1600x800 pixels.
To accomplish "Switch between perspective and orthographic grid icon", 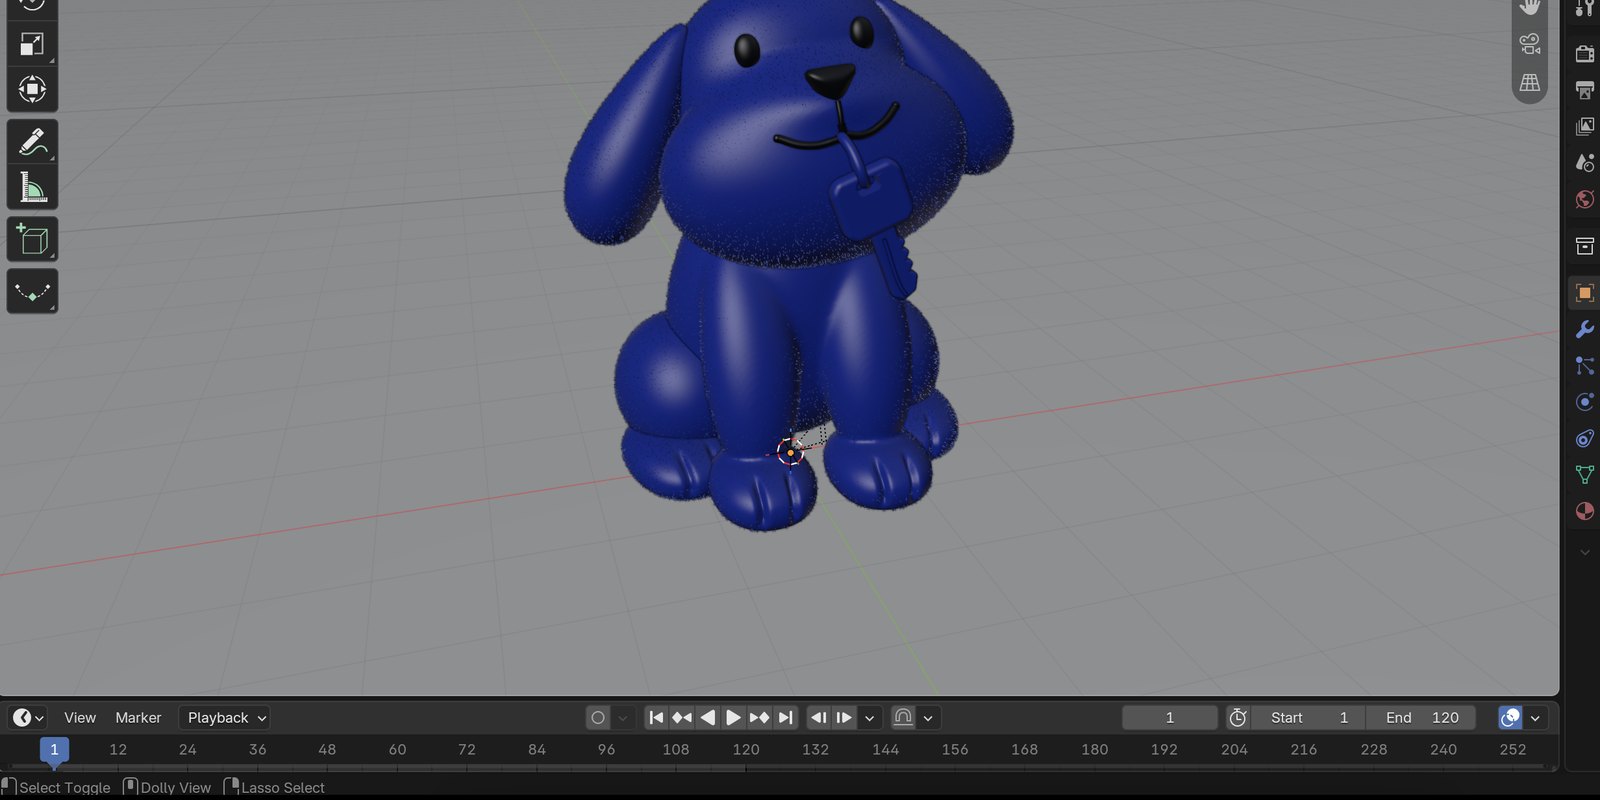I will point(1530,83).
